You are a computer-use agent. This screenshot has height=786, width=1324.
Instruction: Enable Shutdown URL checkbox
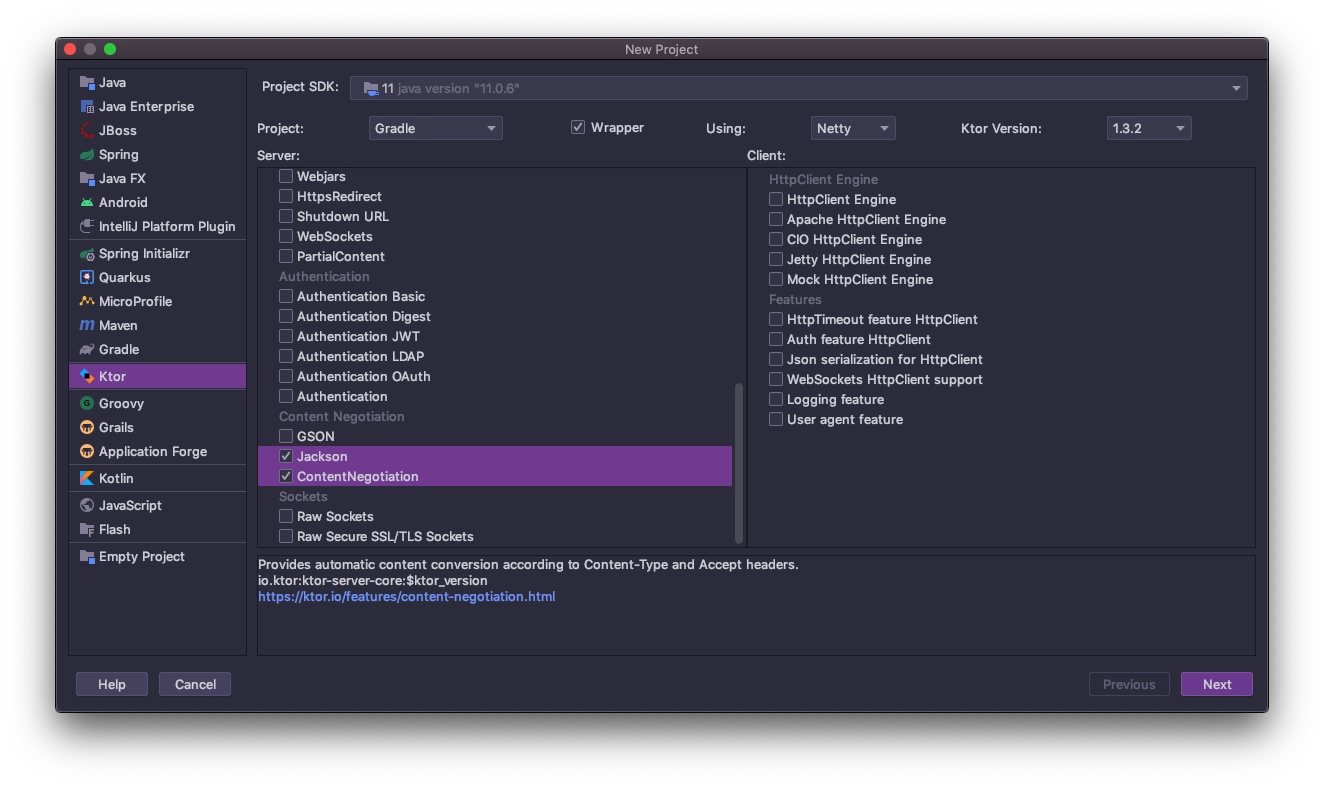point(286,217)
